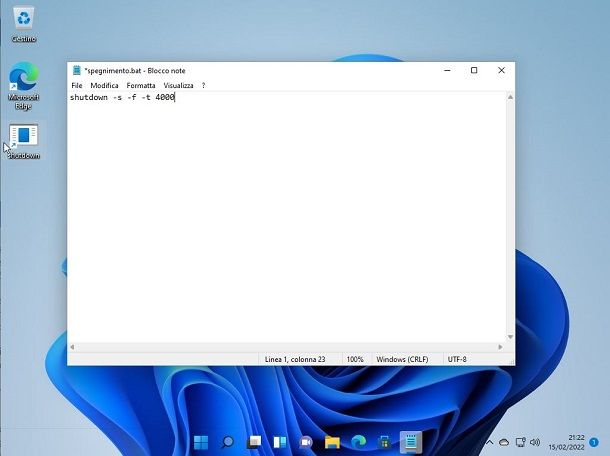Open the Windows Start button
The image size is (610, 456).
[201, 442]
